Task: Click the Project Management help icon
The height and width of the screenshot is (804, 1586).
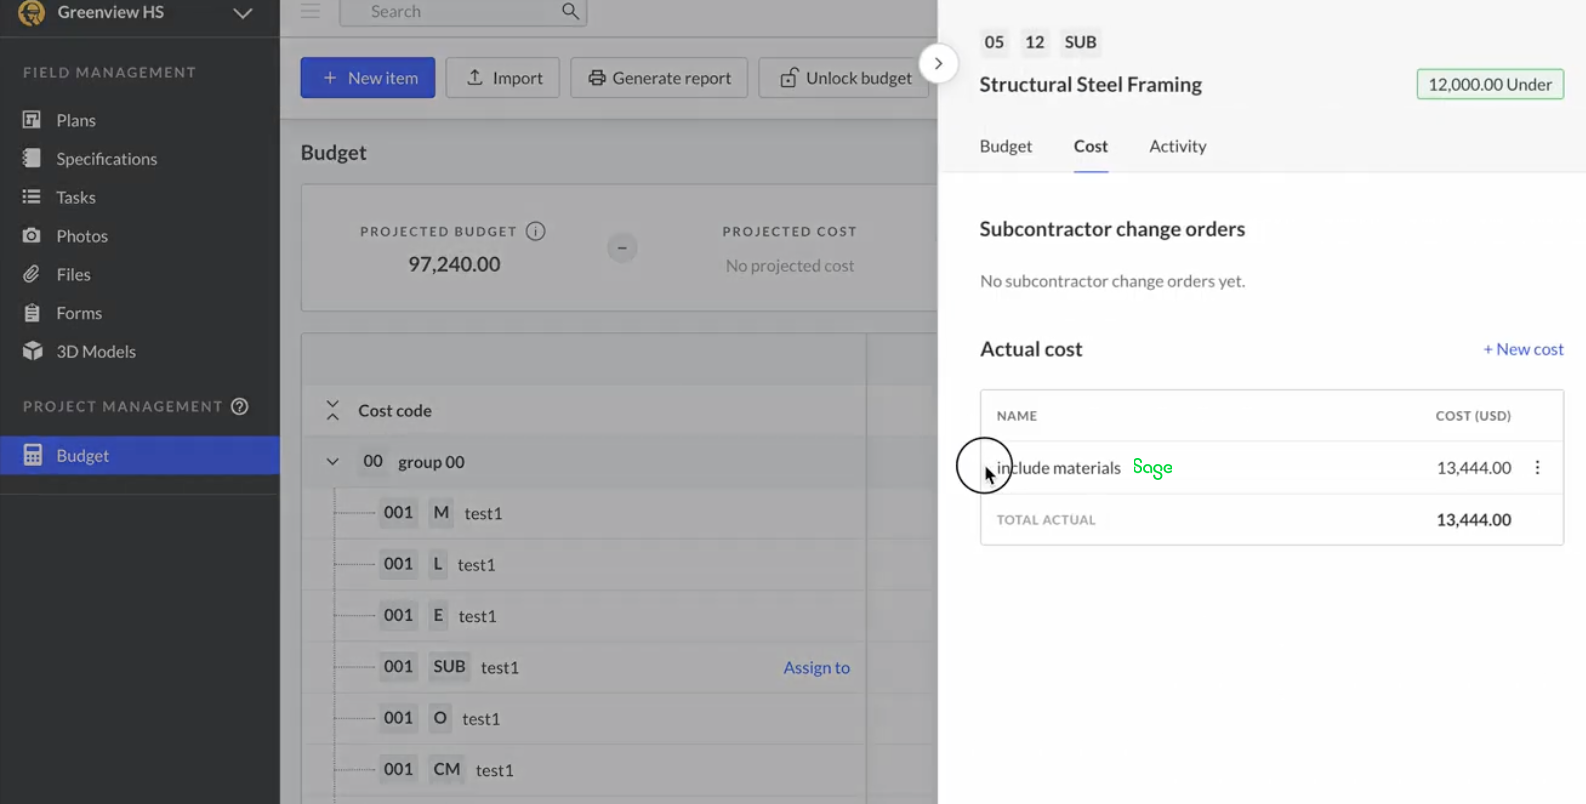Action: click(240, 406)
